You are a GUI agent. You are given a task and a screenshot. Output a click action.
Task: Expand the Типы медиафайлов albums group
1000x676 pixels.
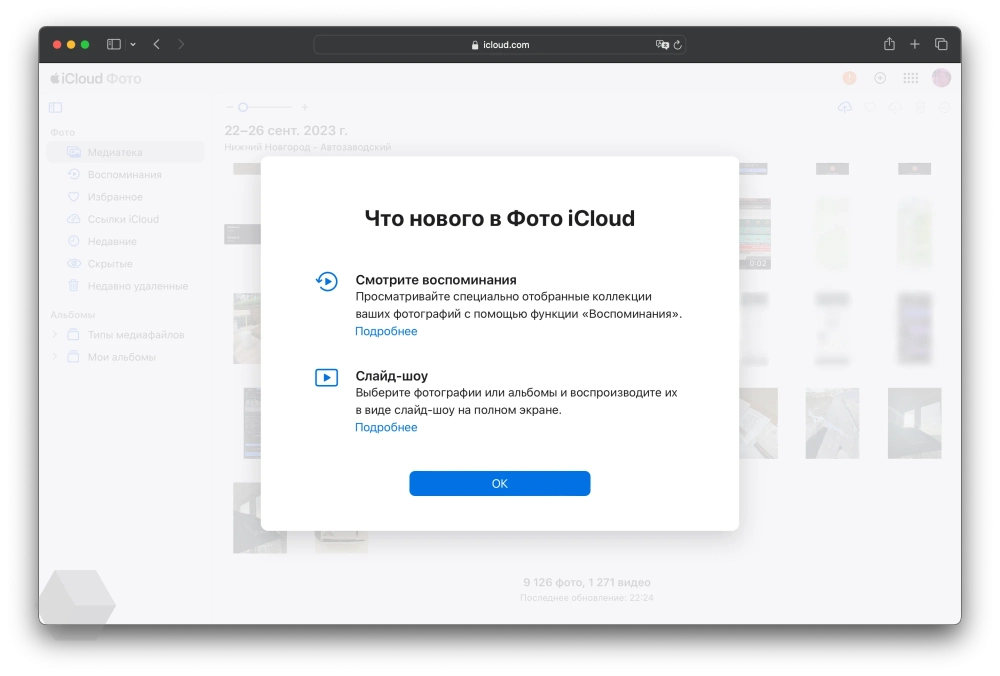point(55,335)
